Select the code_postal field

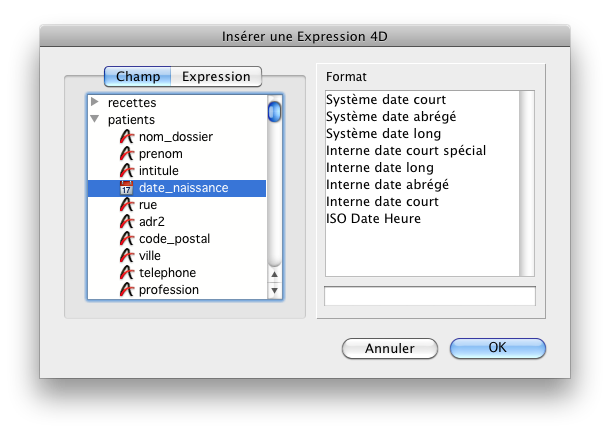(x=177, y=238)
